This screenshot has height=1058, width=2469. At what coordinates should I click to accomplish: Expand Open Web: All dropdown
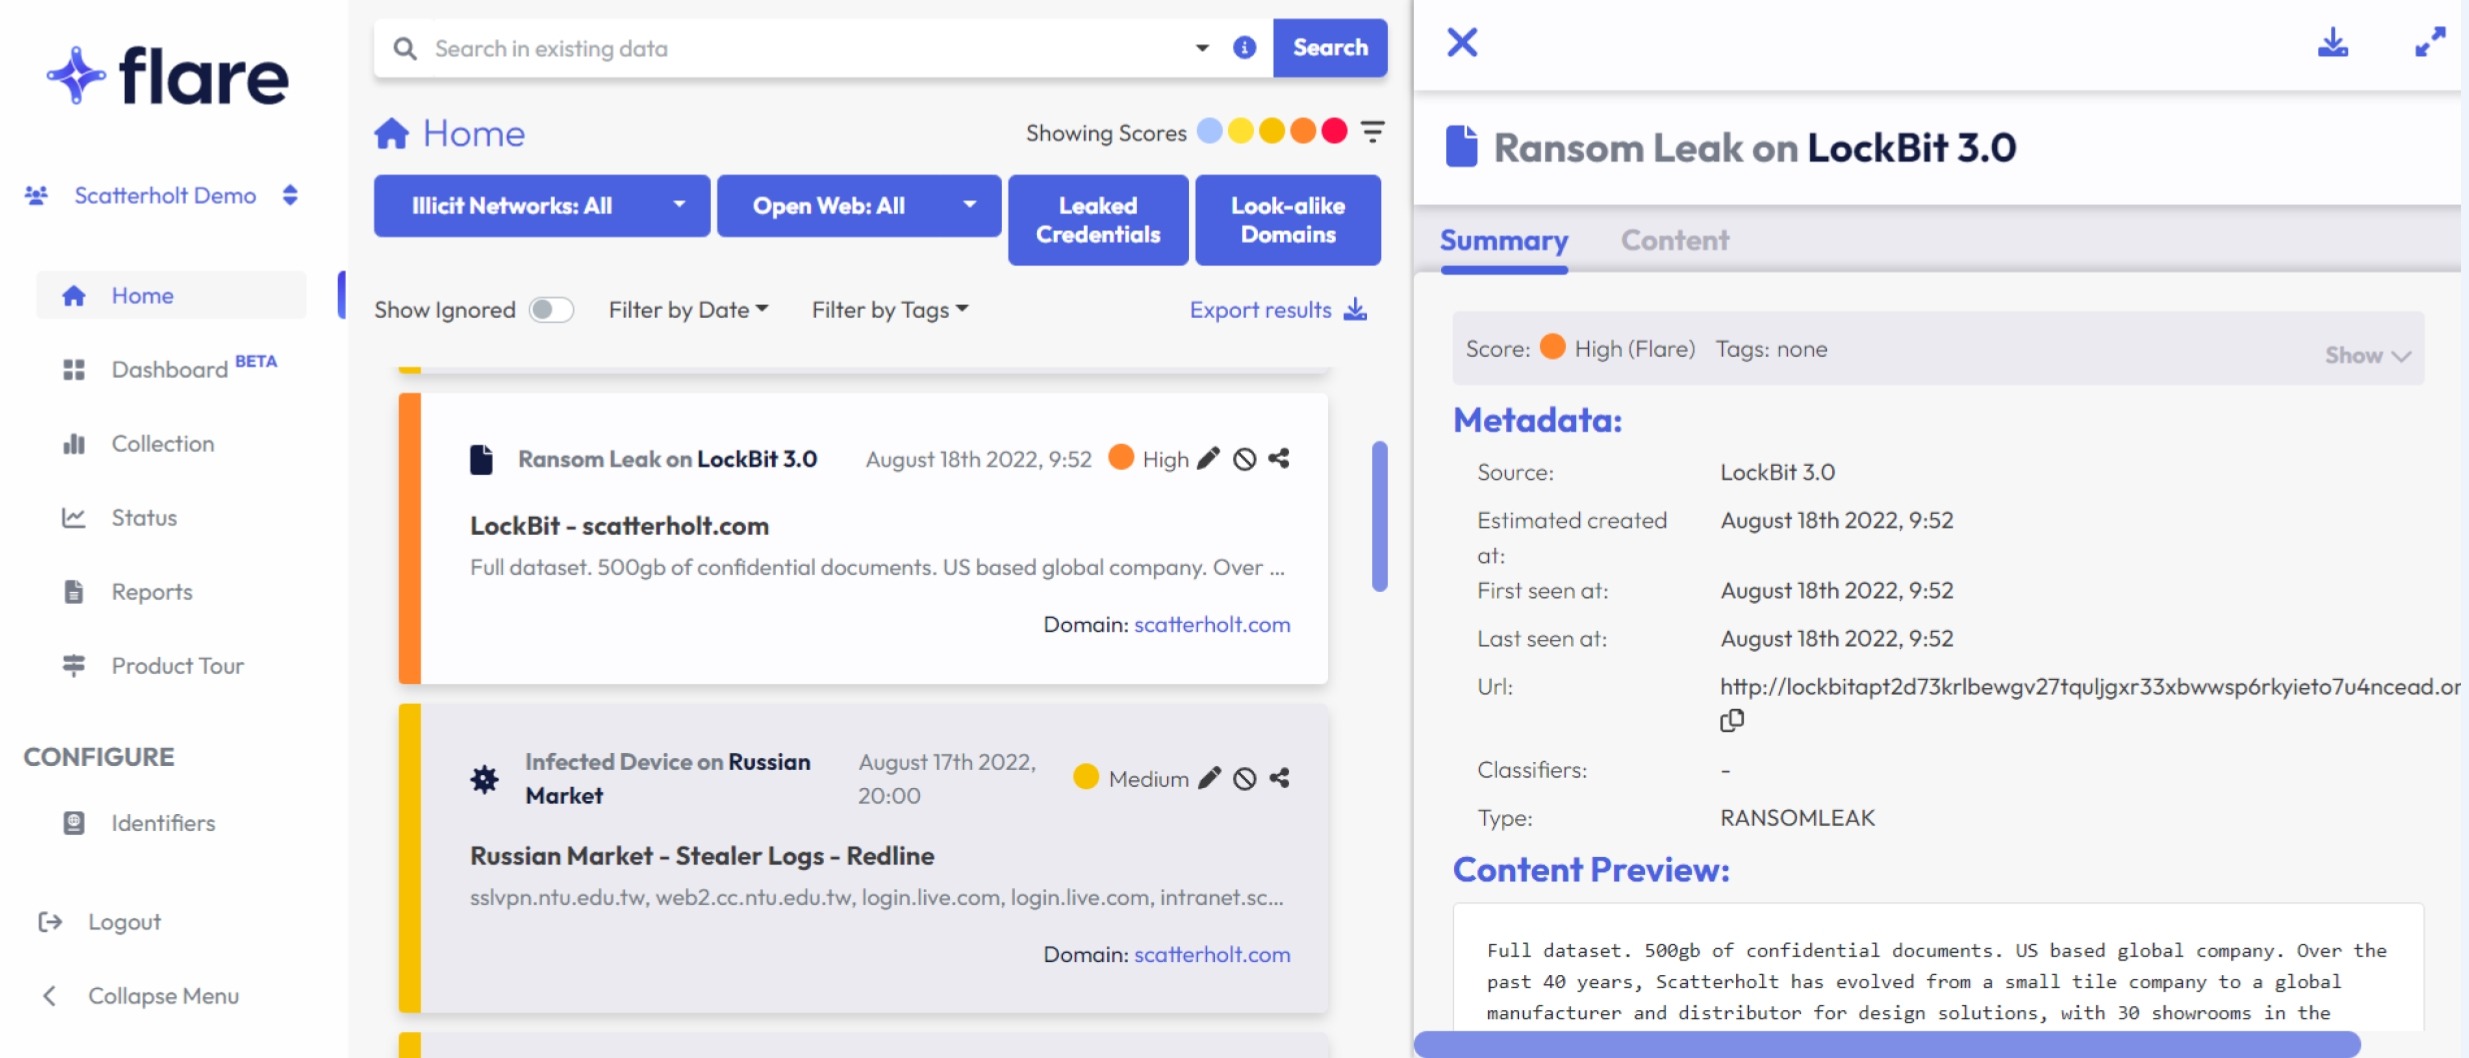tap(969, 205)
